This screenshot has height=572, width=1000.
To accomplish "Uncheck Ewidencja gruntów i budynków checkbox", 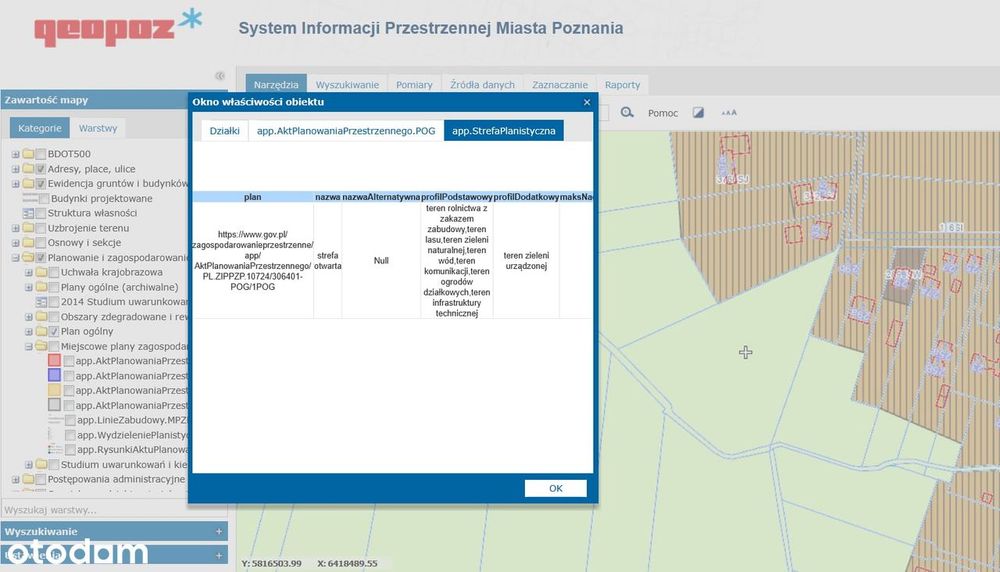I will pos(41,184).
